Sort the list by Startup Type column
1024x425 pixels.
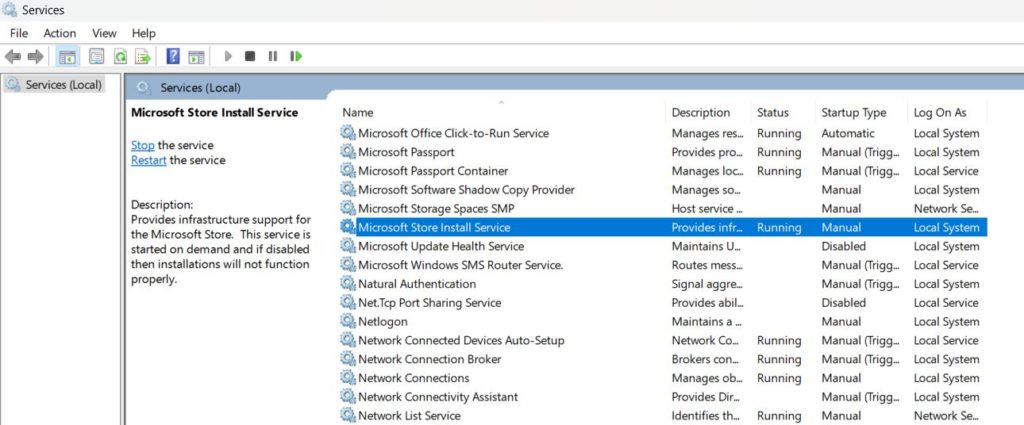[x=853, y=113]
